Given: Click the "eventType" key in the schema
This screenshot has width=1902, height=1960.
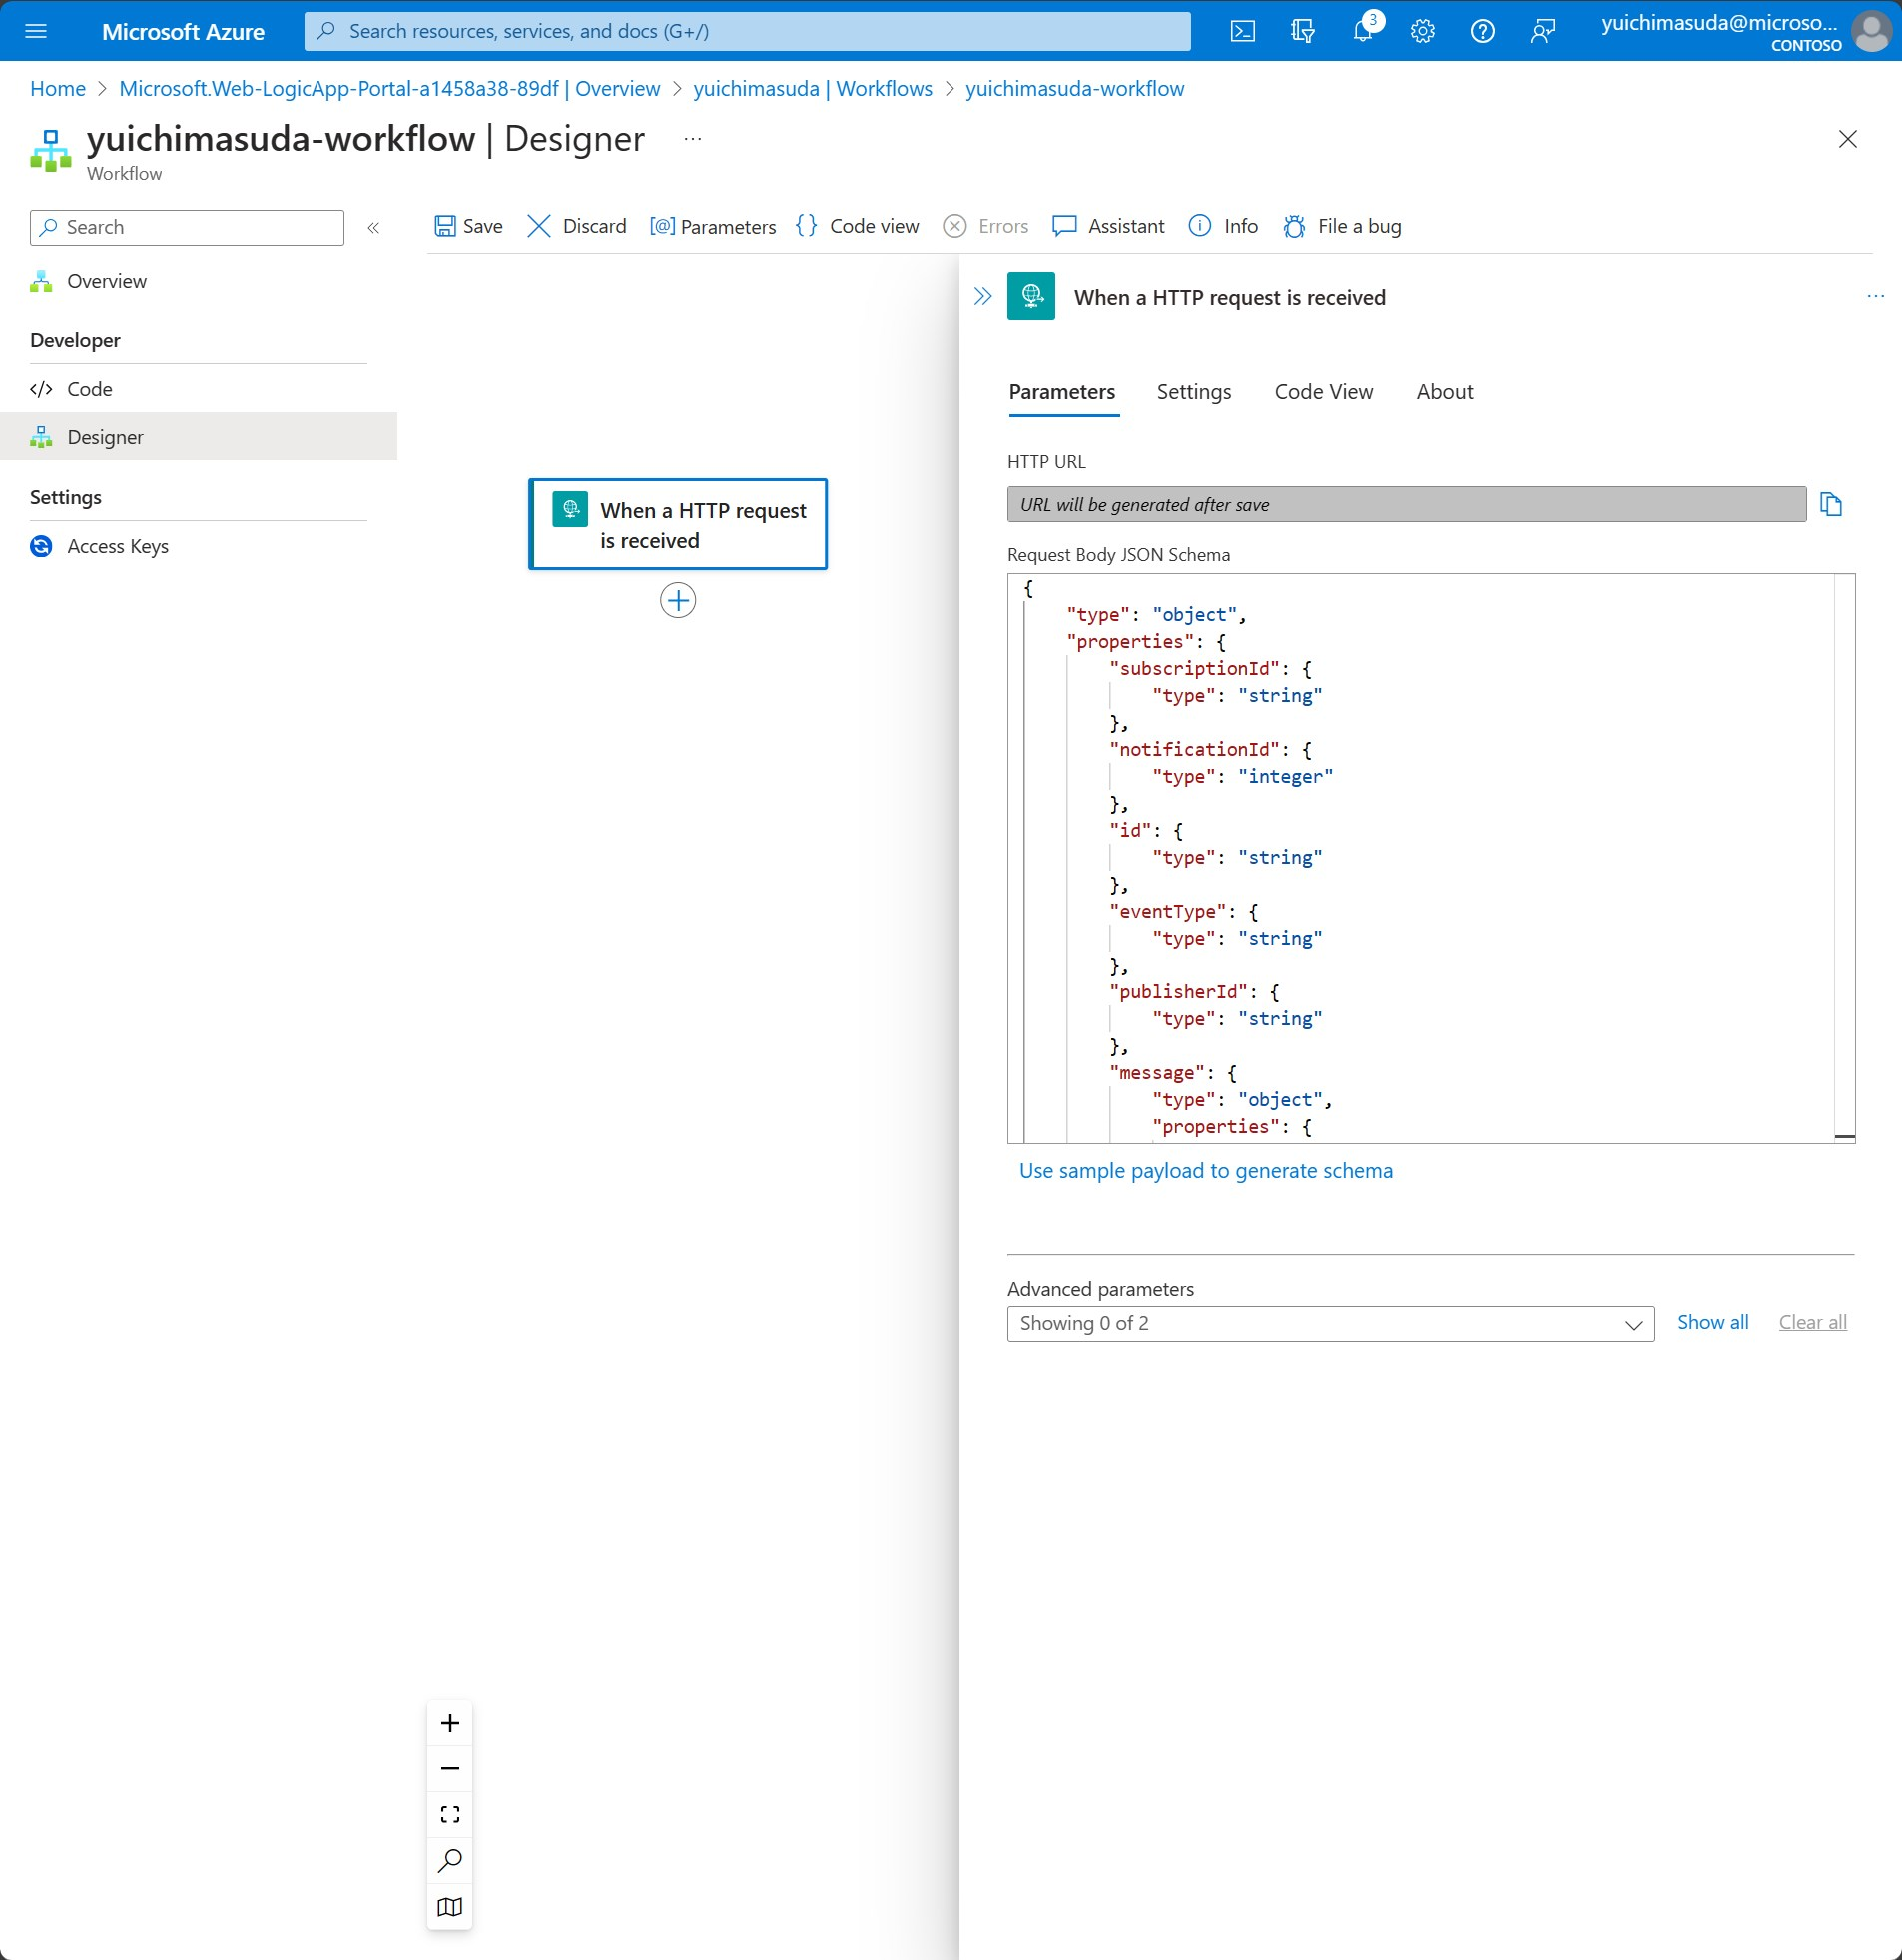Looking at the screenshot, I should click(1168, 912).
